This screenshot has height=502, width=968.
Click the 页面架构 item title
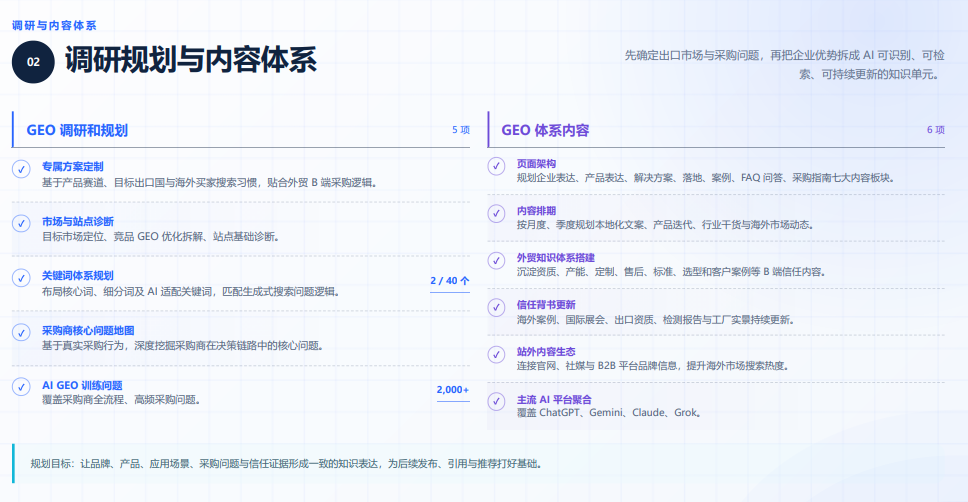(x=536, y=164)
